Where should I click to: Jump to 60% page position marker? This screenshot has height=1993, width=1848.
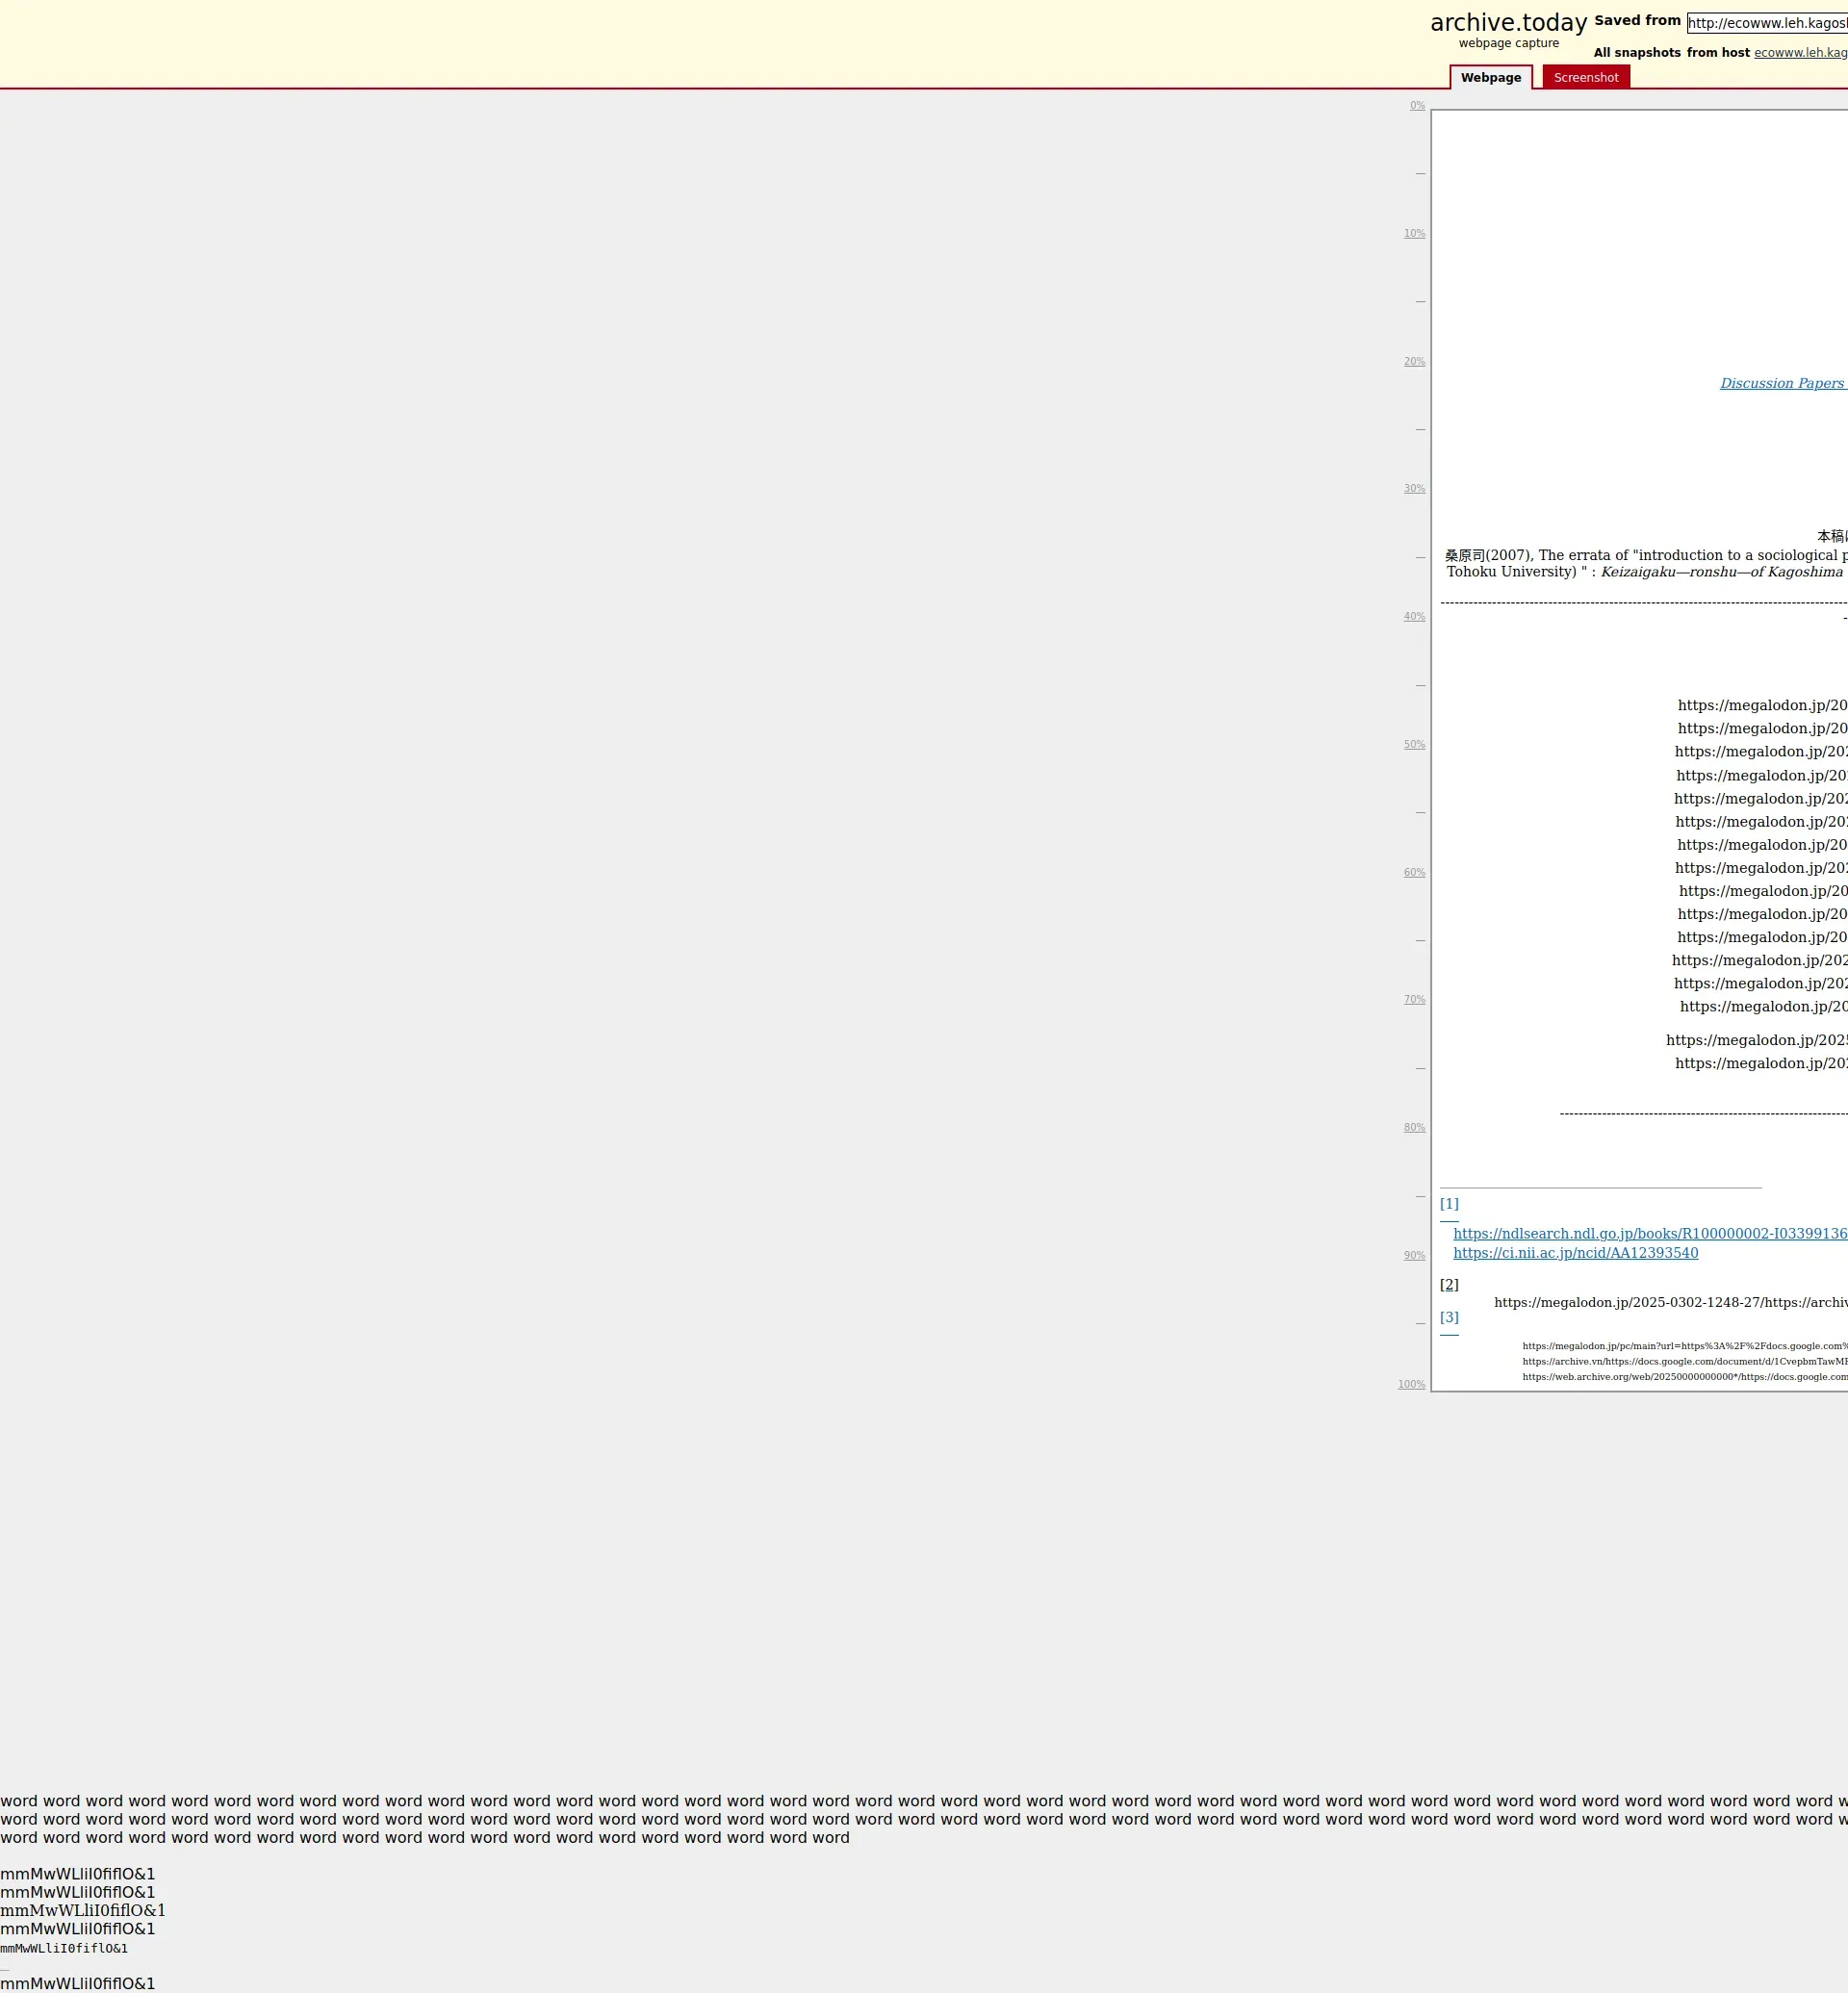click(x=1414, y=873)
